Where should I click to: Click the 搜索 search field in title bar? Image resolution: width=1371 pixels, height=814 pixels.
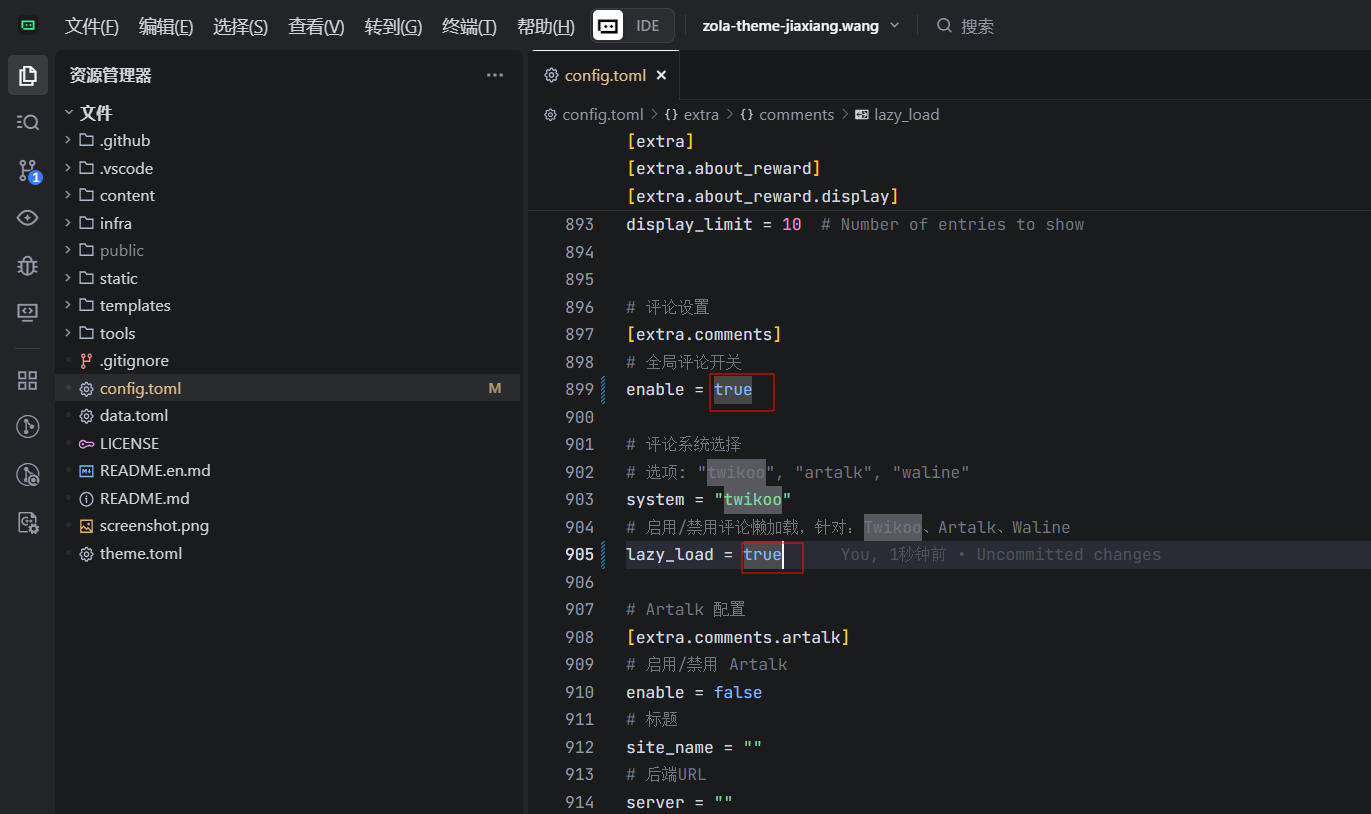point(977,26)
